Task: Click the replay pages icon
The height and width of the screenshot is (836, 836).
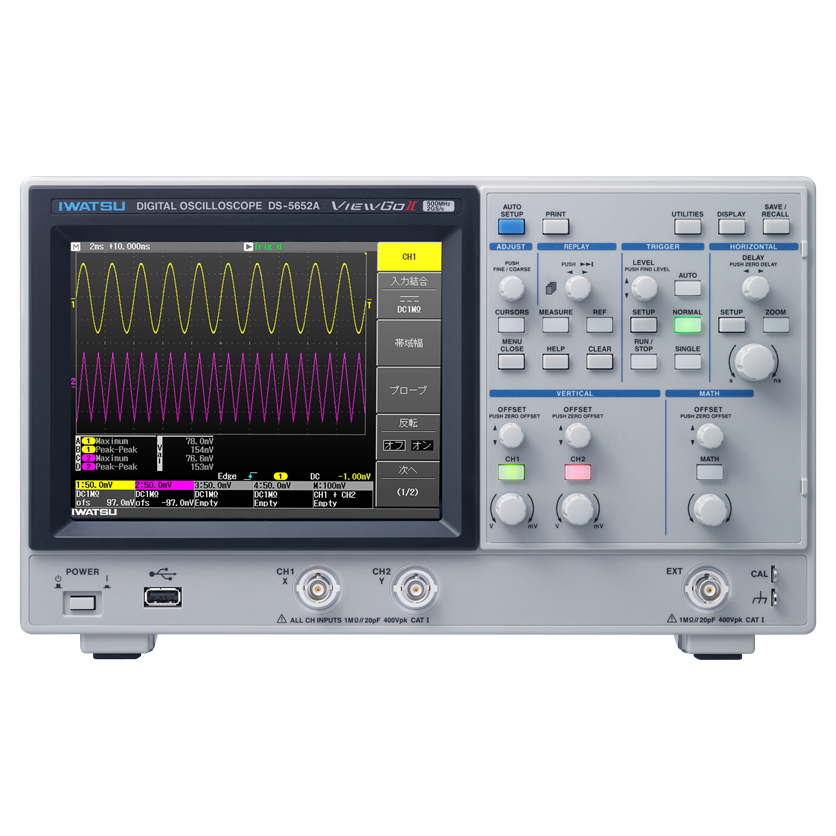Action: coord(551,288)
